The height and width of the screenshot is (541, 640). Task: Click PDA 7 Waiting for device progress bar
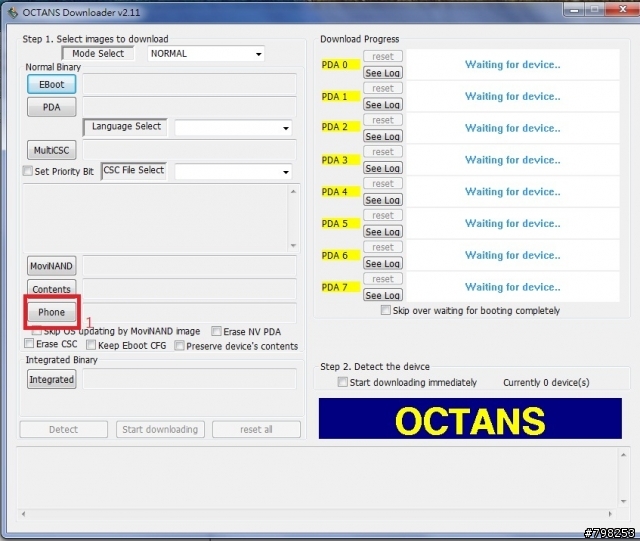click(x=513, y=287)
